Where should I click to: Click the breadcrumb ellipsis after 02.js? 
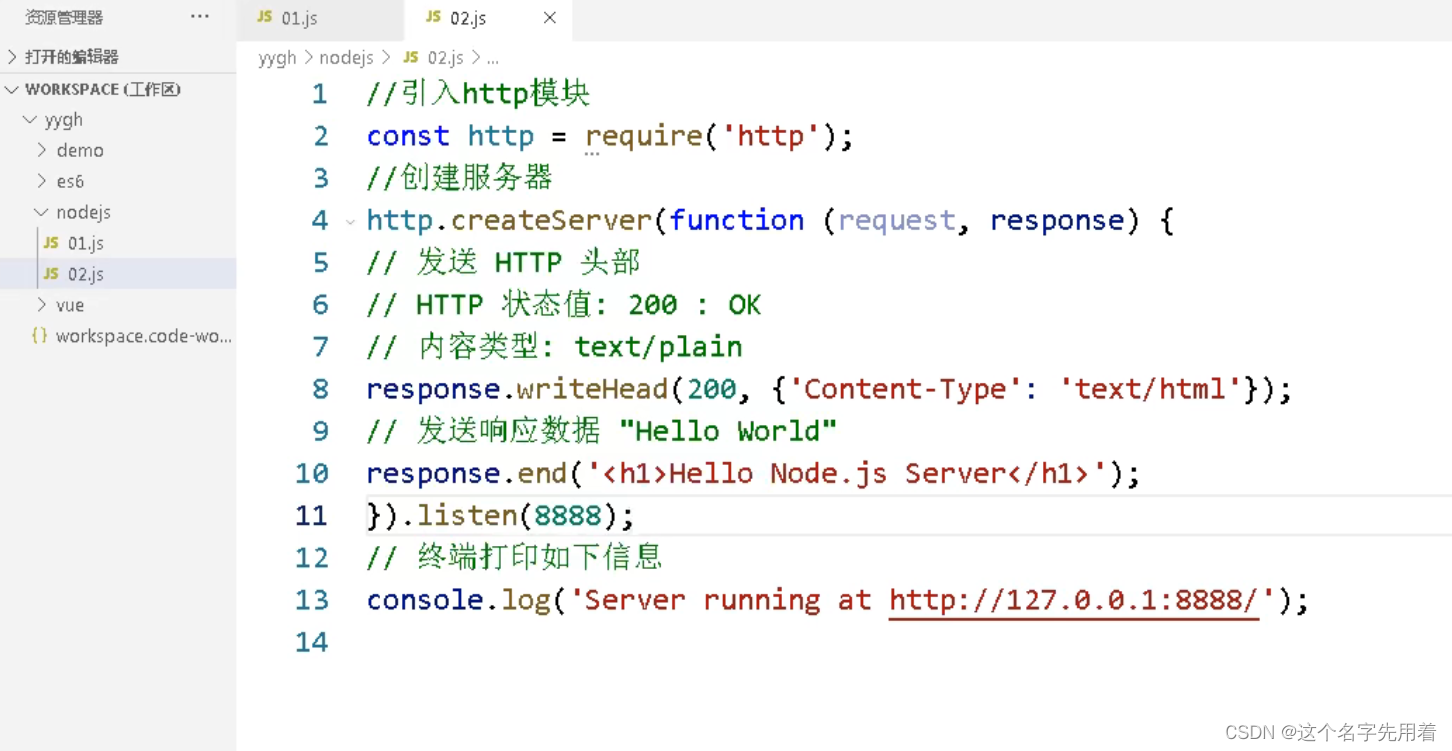coord(492,59)
